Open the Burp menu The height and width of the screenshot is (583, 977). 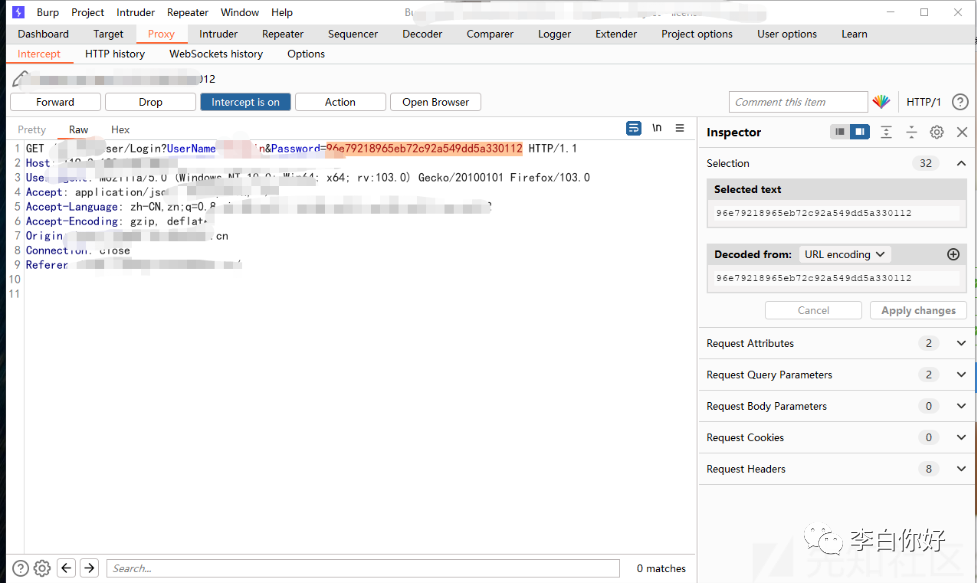[x=47, y=12]
